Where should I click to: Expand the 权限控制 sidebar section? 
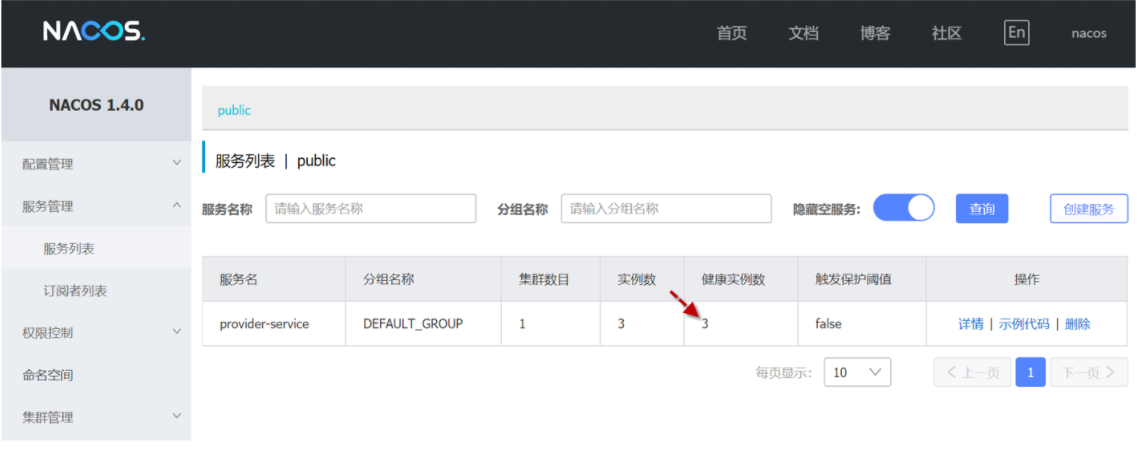point(97,333)
